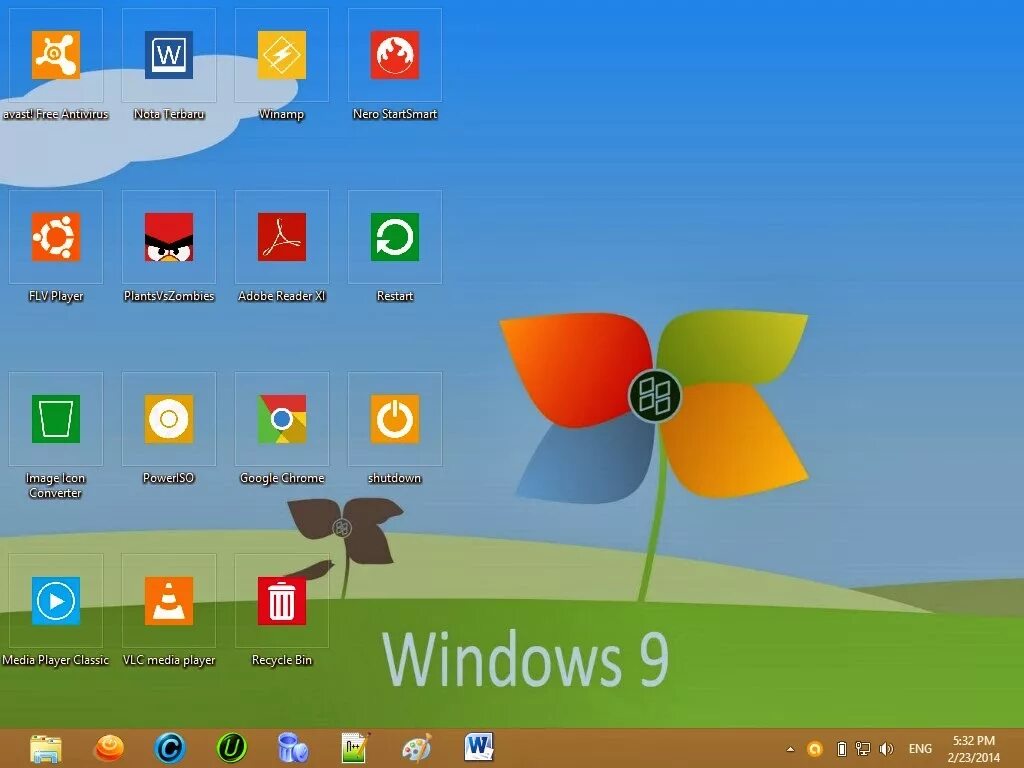This screenshot has width=1024, height=768.
Task: Open the Notepad++ taskbar icon
Action: coord(355,748)
